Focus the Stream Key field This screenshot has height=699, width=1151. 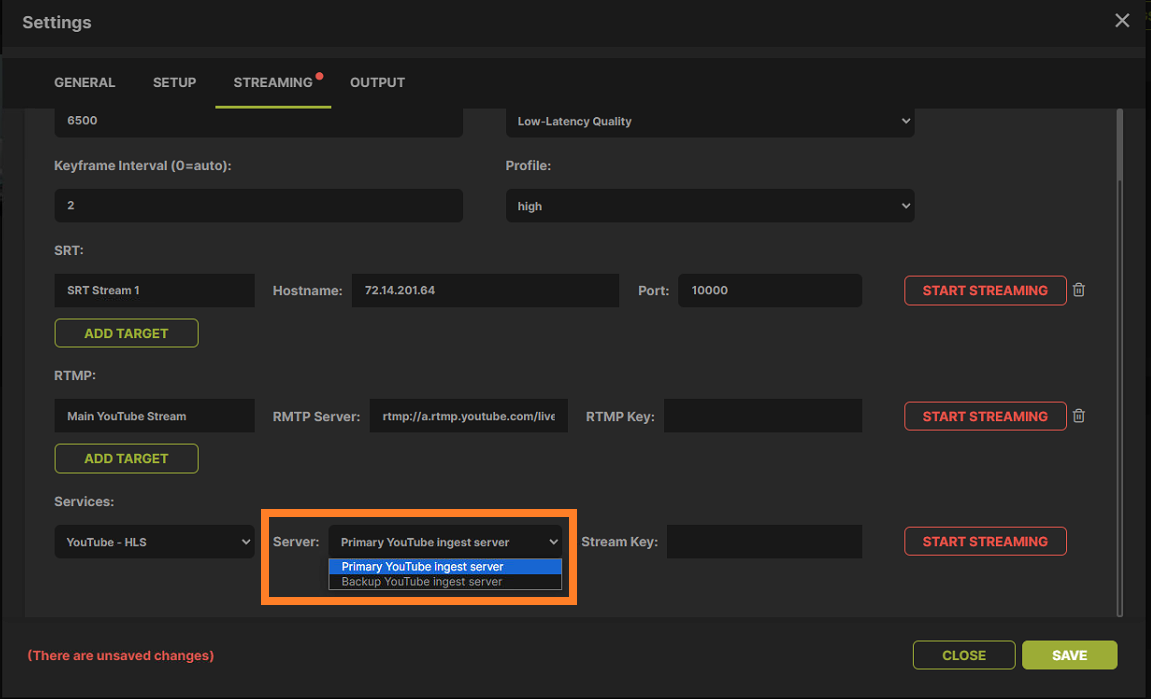point(764,542)
